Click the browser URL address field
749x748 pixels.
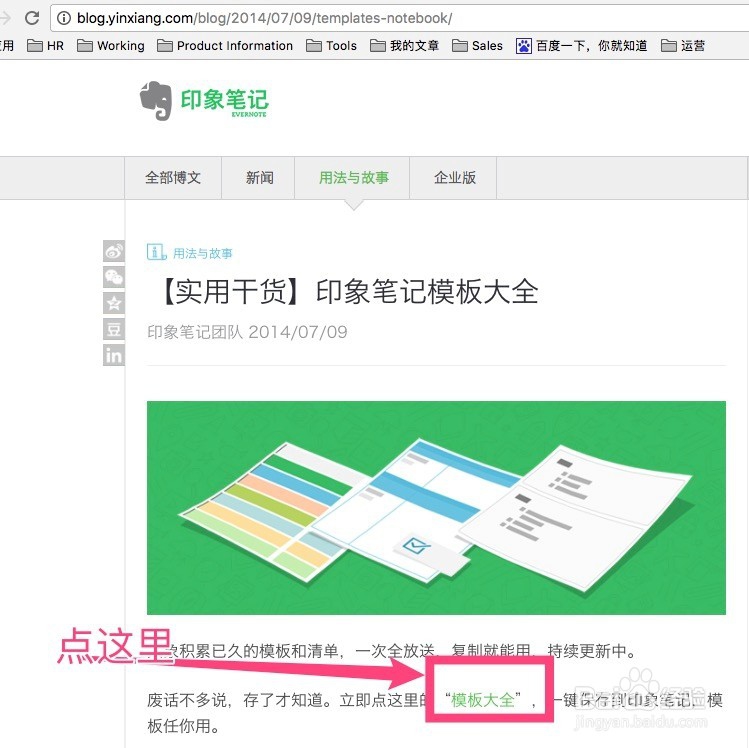tap(401, 18)
